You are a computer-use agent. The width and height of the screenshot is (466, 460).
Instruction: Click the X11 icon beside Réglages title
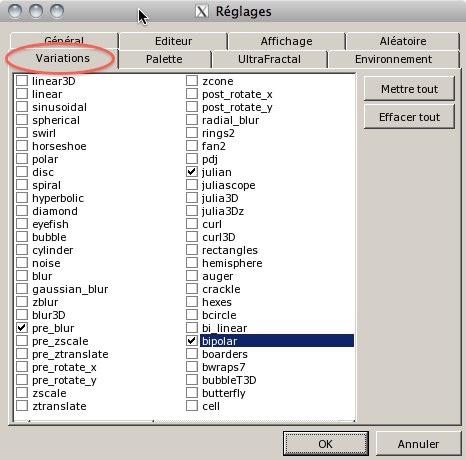pos(202,12)
